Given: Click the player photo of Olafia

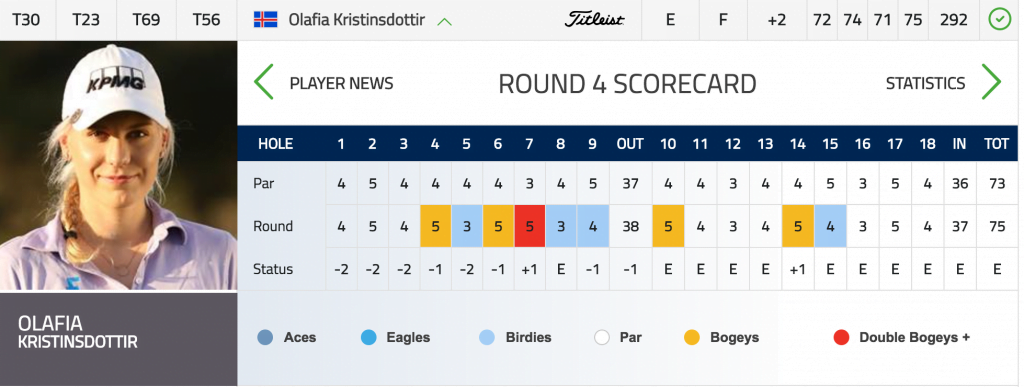Looking at the screenshot, I should tap(118, 166).
